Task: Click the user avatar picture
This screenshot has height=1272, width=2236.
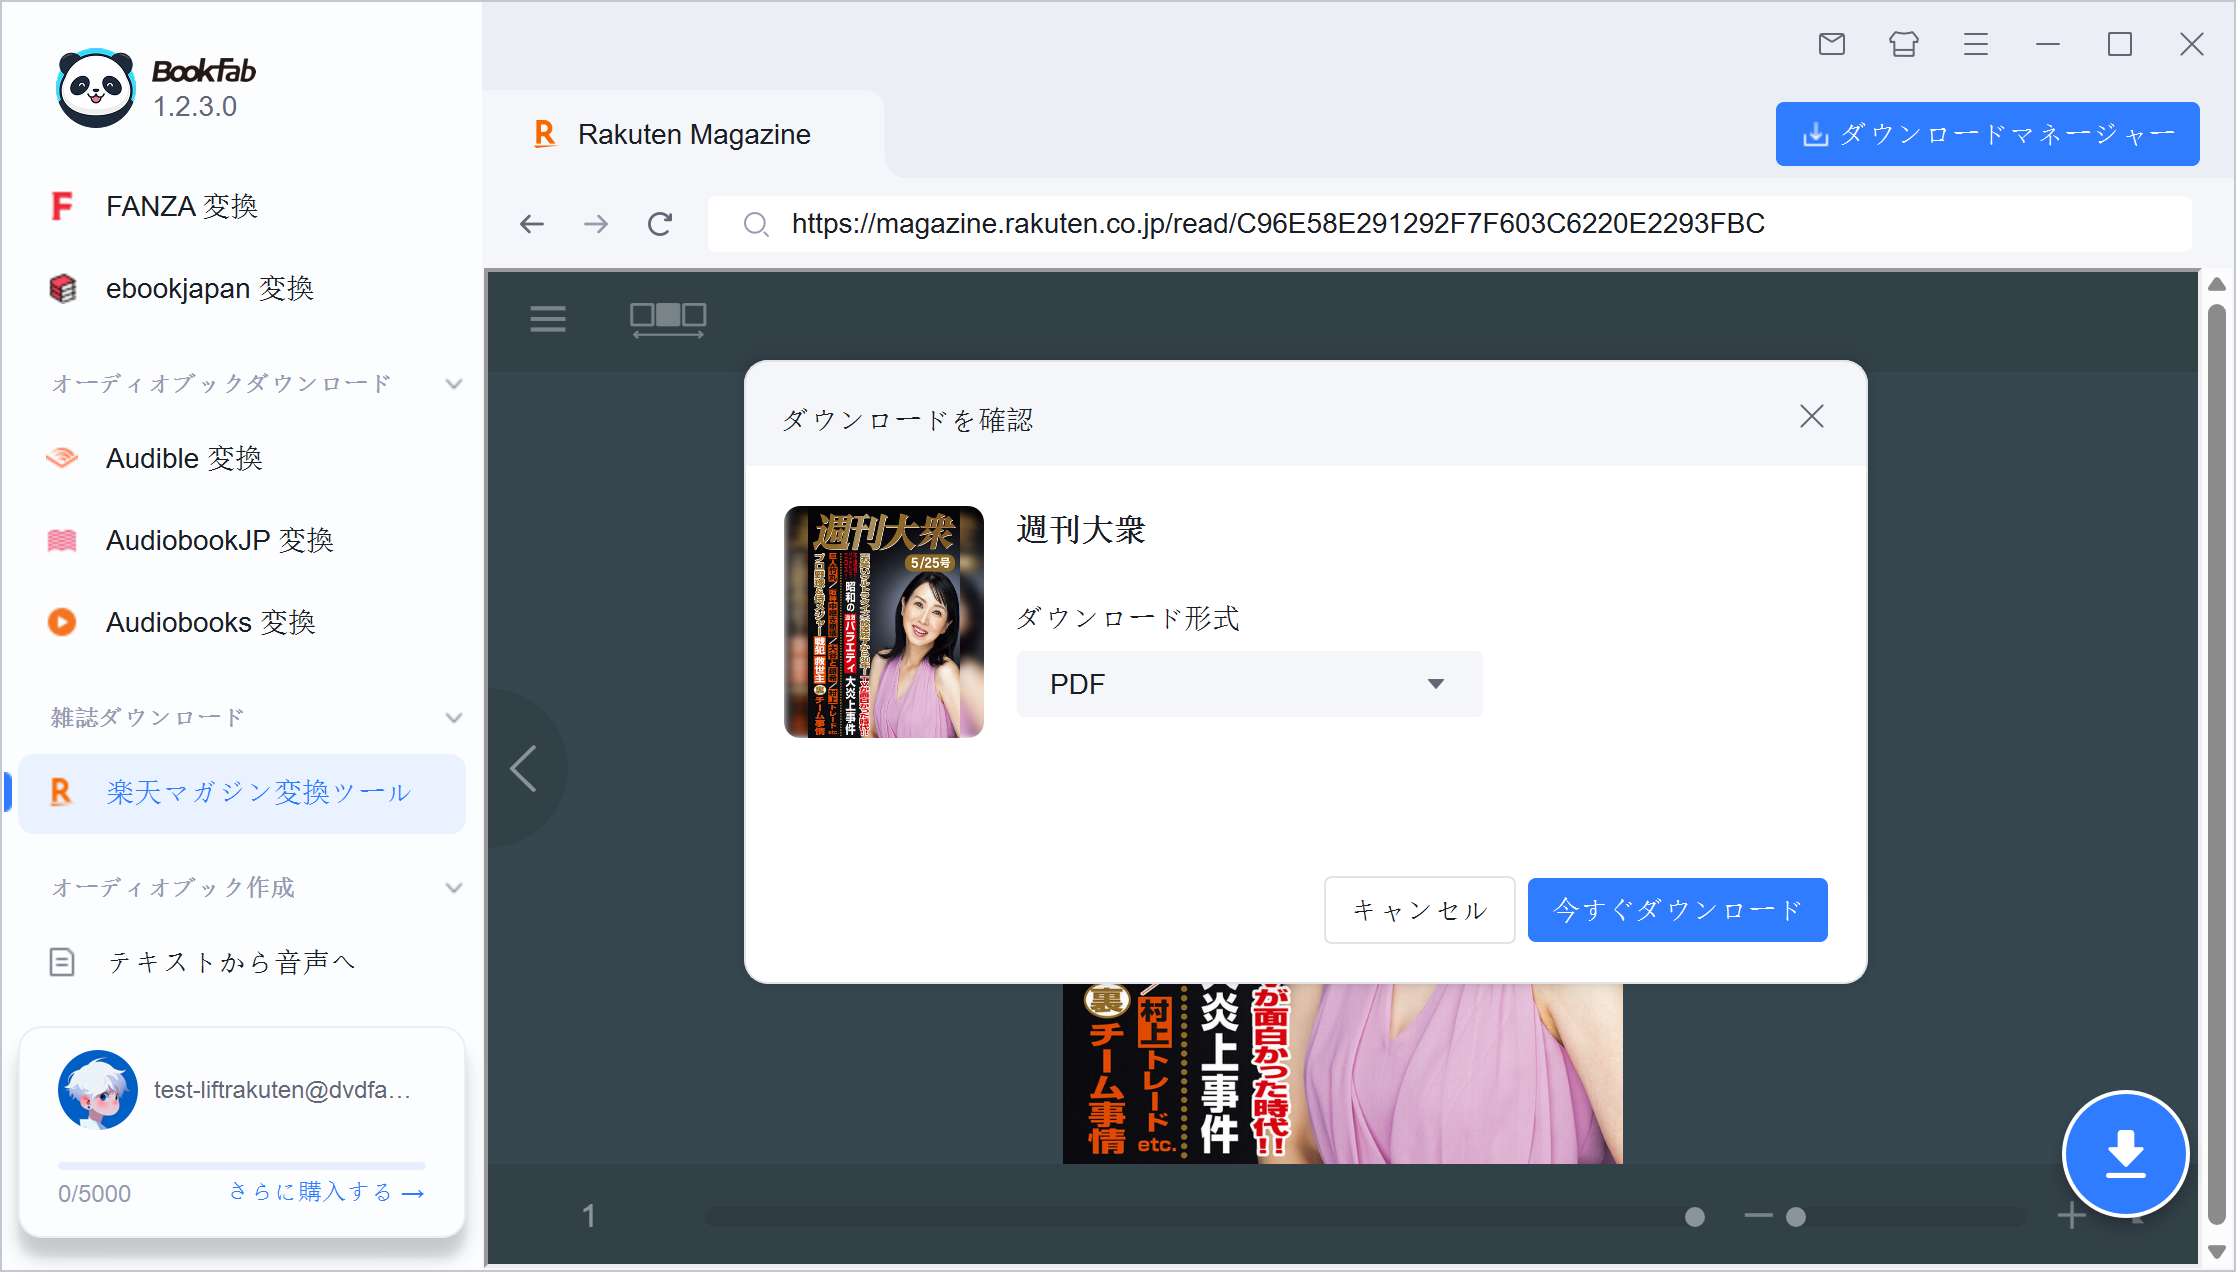Action: (98, 1090)
